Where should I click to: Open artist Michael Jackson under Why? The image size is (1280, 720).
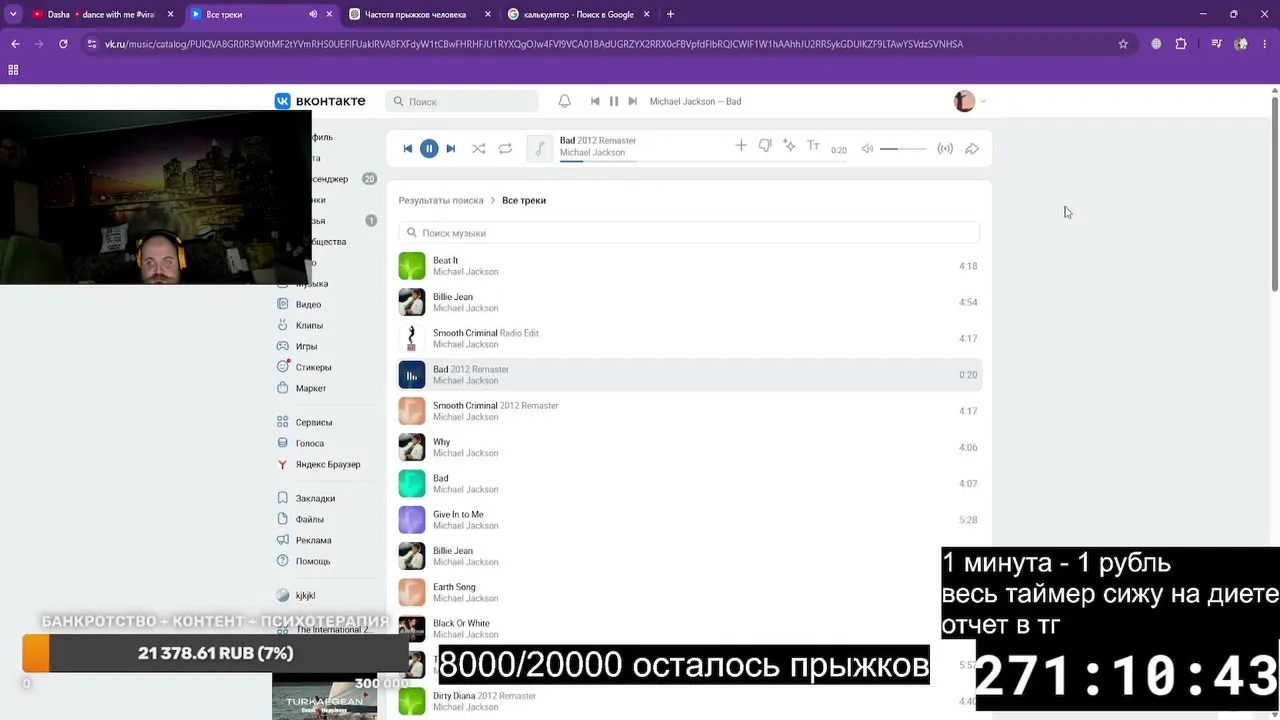click(466, 453)
